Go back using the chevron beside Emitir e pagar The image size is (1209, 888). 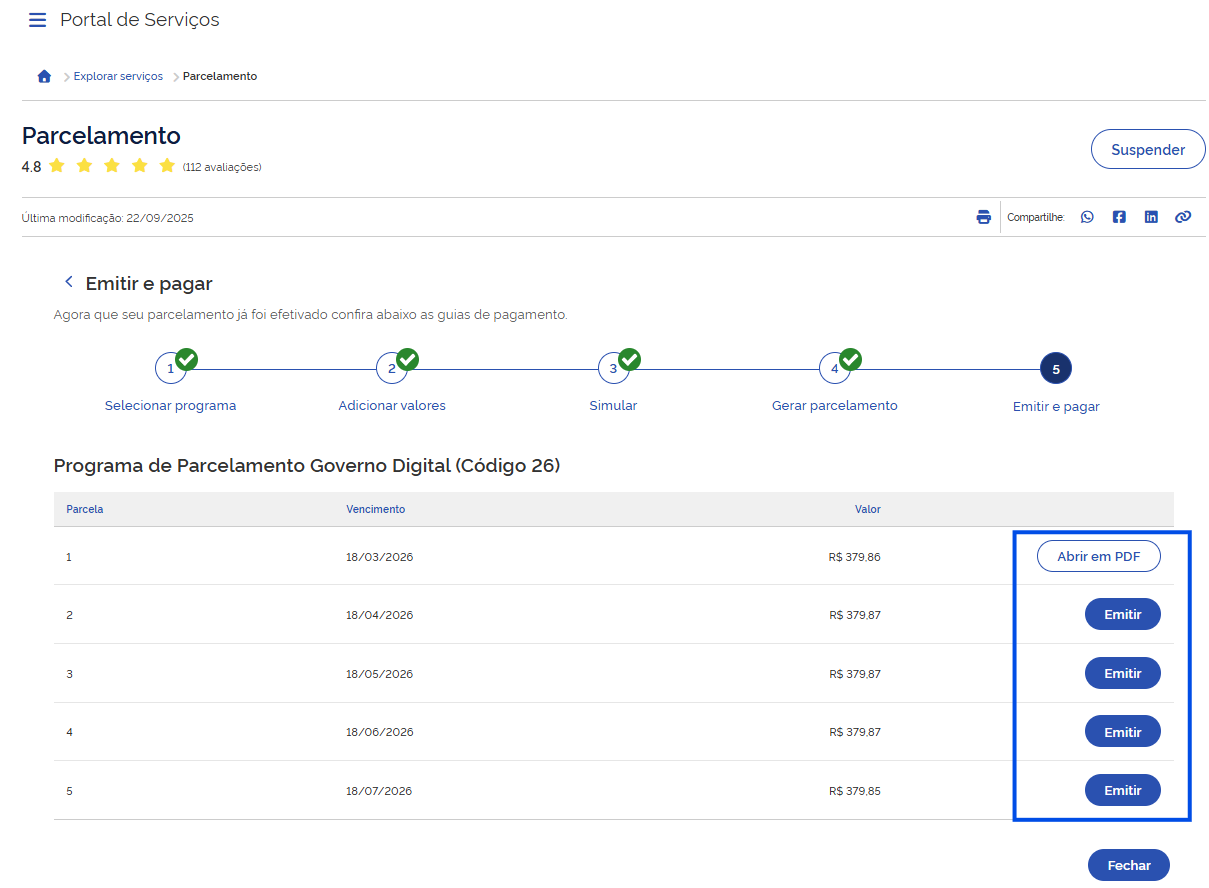tap(69, 283)
